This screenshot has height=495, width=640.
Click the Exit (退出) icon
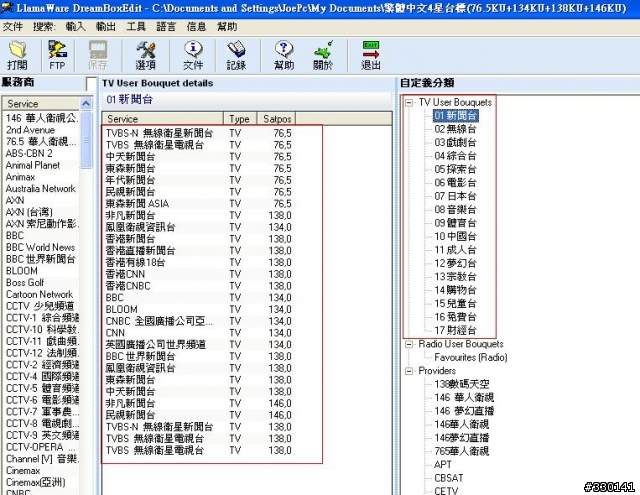[x=371, y=55]
